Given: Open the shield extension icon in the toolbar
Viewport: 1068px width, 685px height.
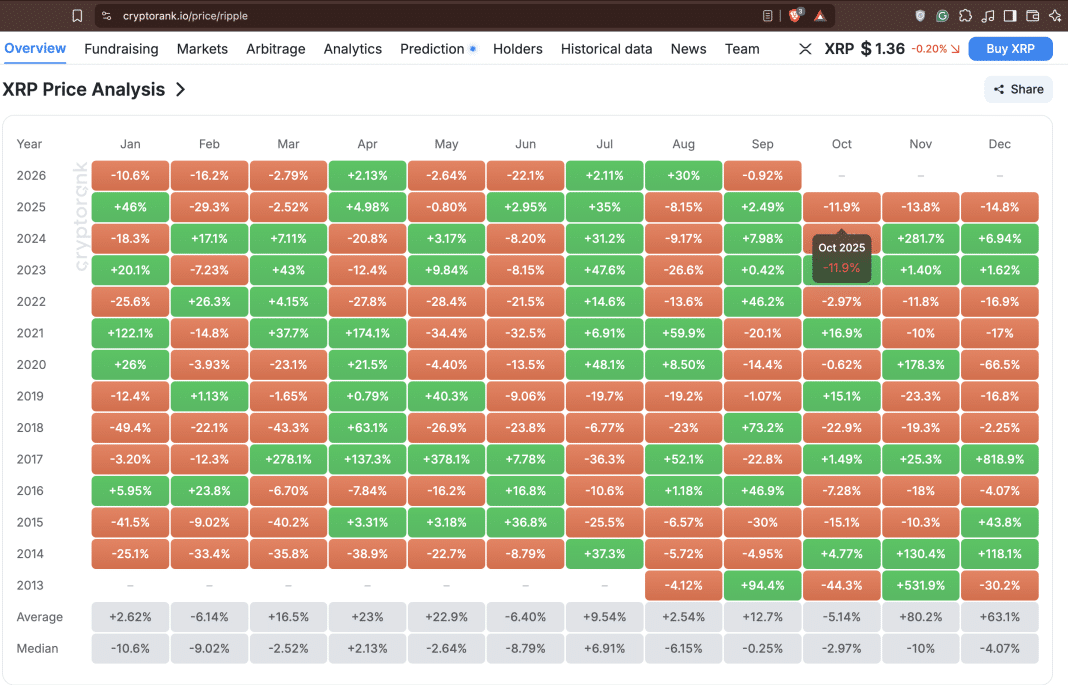Looking at the screenshot, I should 920,16.
